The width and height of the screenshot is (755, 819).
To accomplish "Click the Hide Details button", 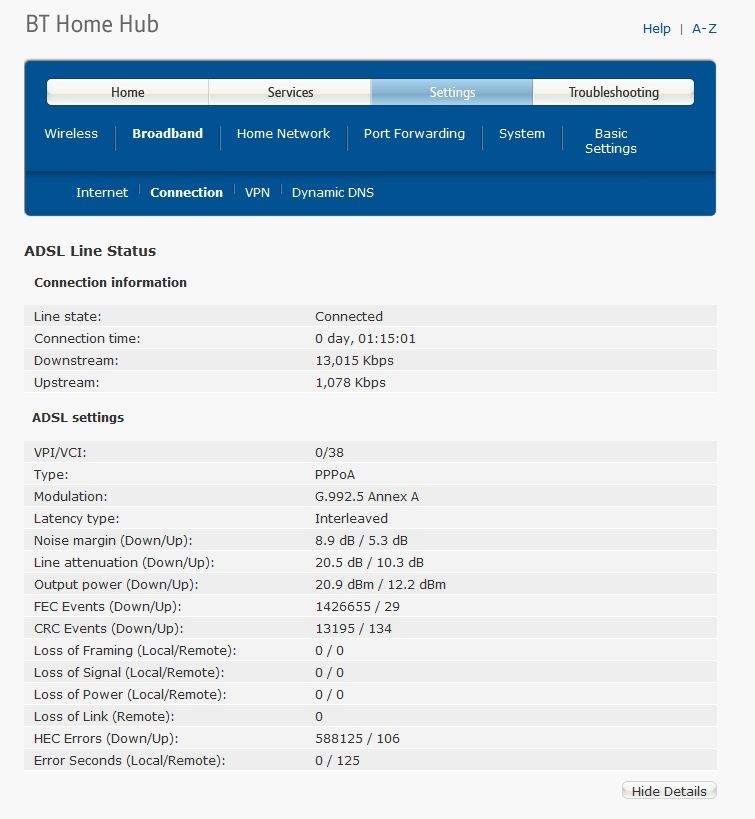I will point(669,791).
